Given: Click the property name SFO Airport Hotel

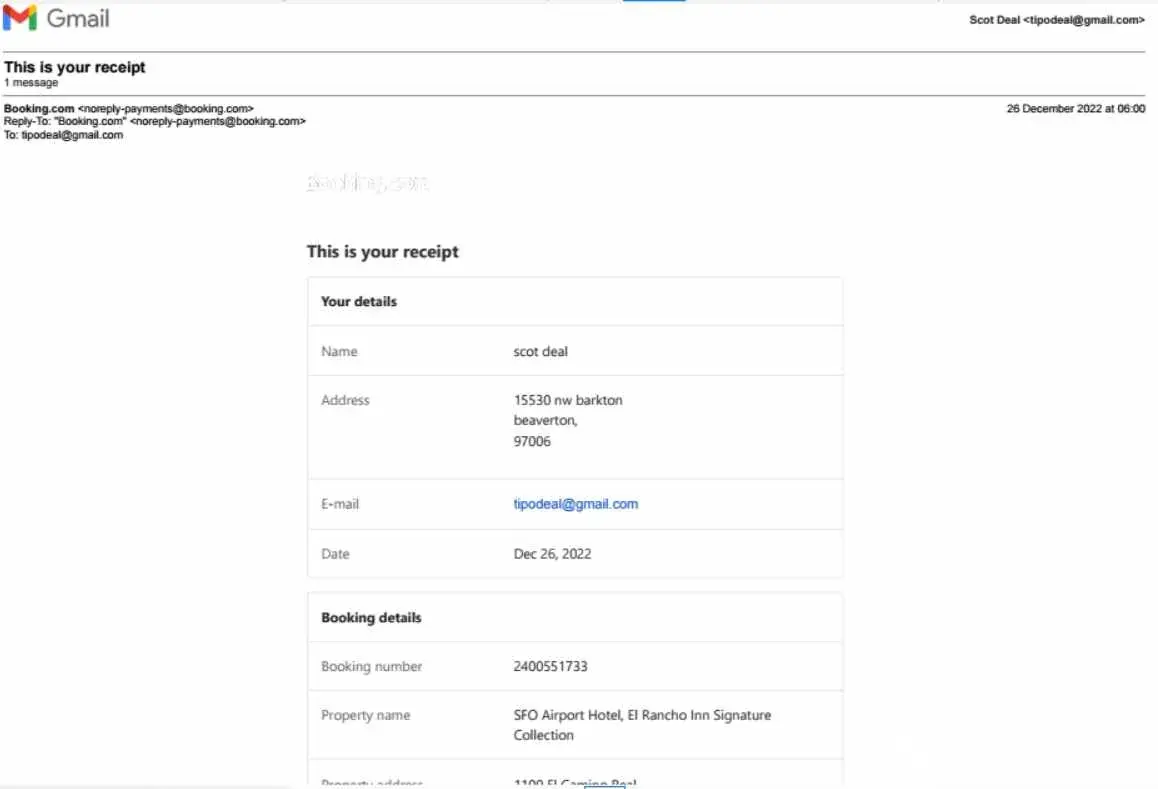Looking at the screenshot, I should pyautogui.click(x=642, y=715).
